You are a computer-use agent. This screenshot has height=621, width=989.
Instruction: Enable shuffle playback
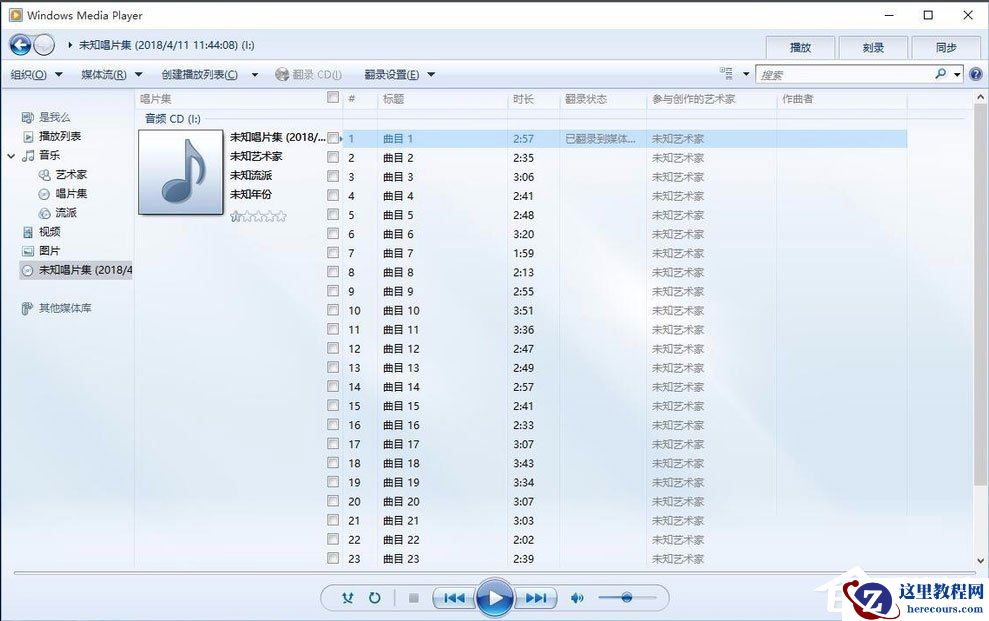[x=345, y=597]
